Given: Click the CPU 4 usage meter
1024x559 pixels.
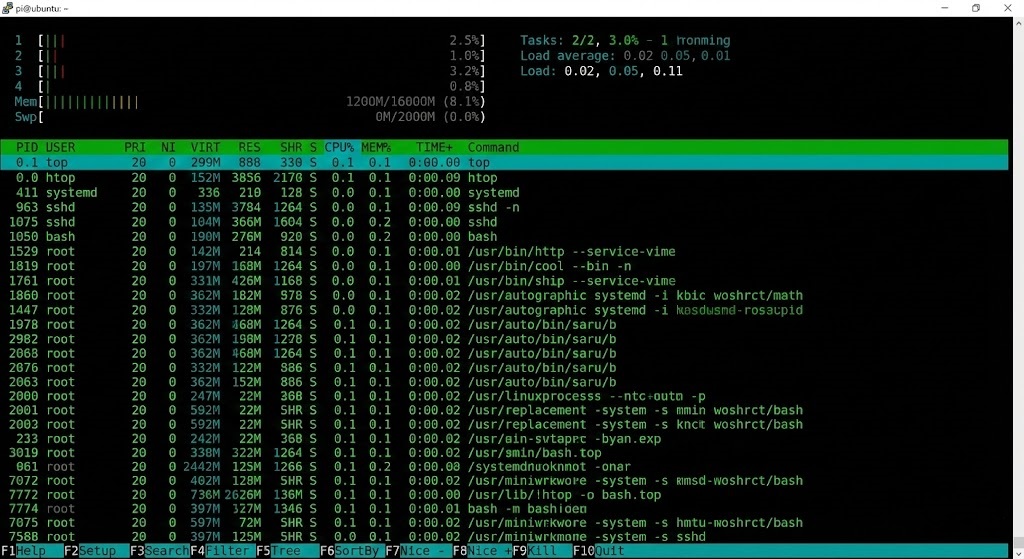Looking at the screenshot, I should point(250,86).
